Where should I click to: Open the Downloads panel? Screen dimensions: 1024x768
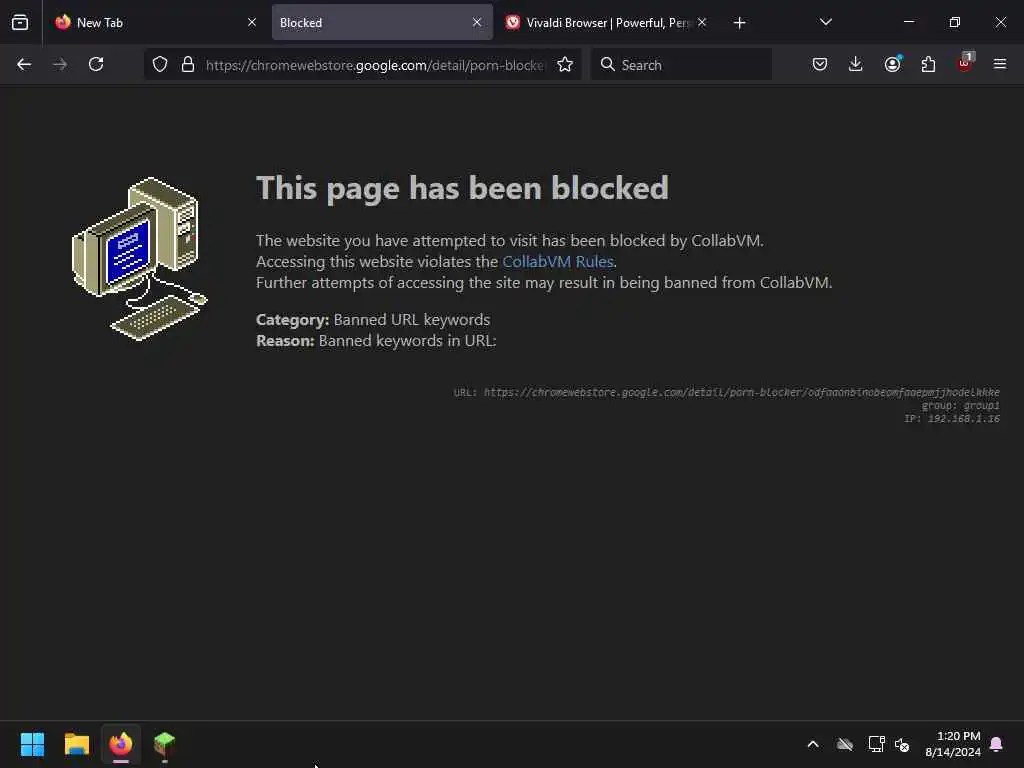tap(856, 64)
